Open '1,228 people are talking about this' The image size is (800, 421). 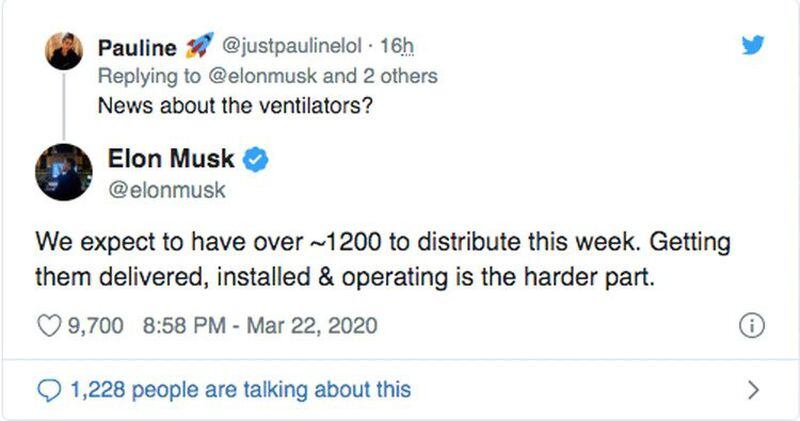(x=241, y=390)
